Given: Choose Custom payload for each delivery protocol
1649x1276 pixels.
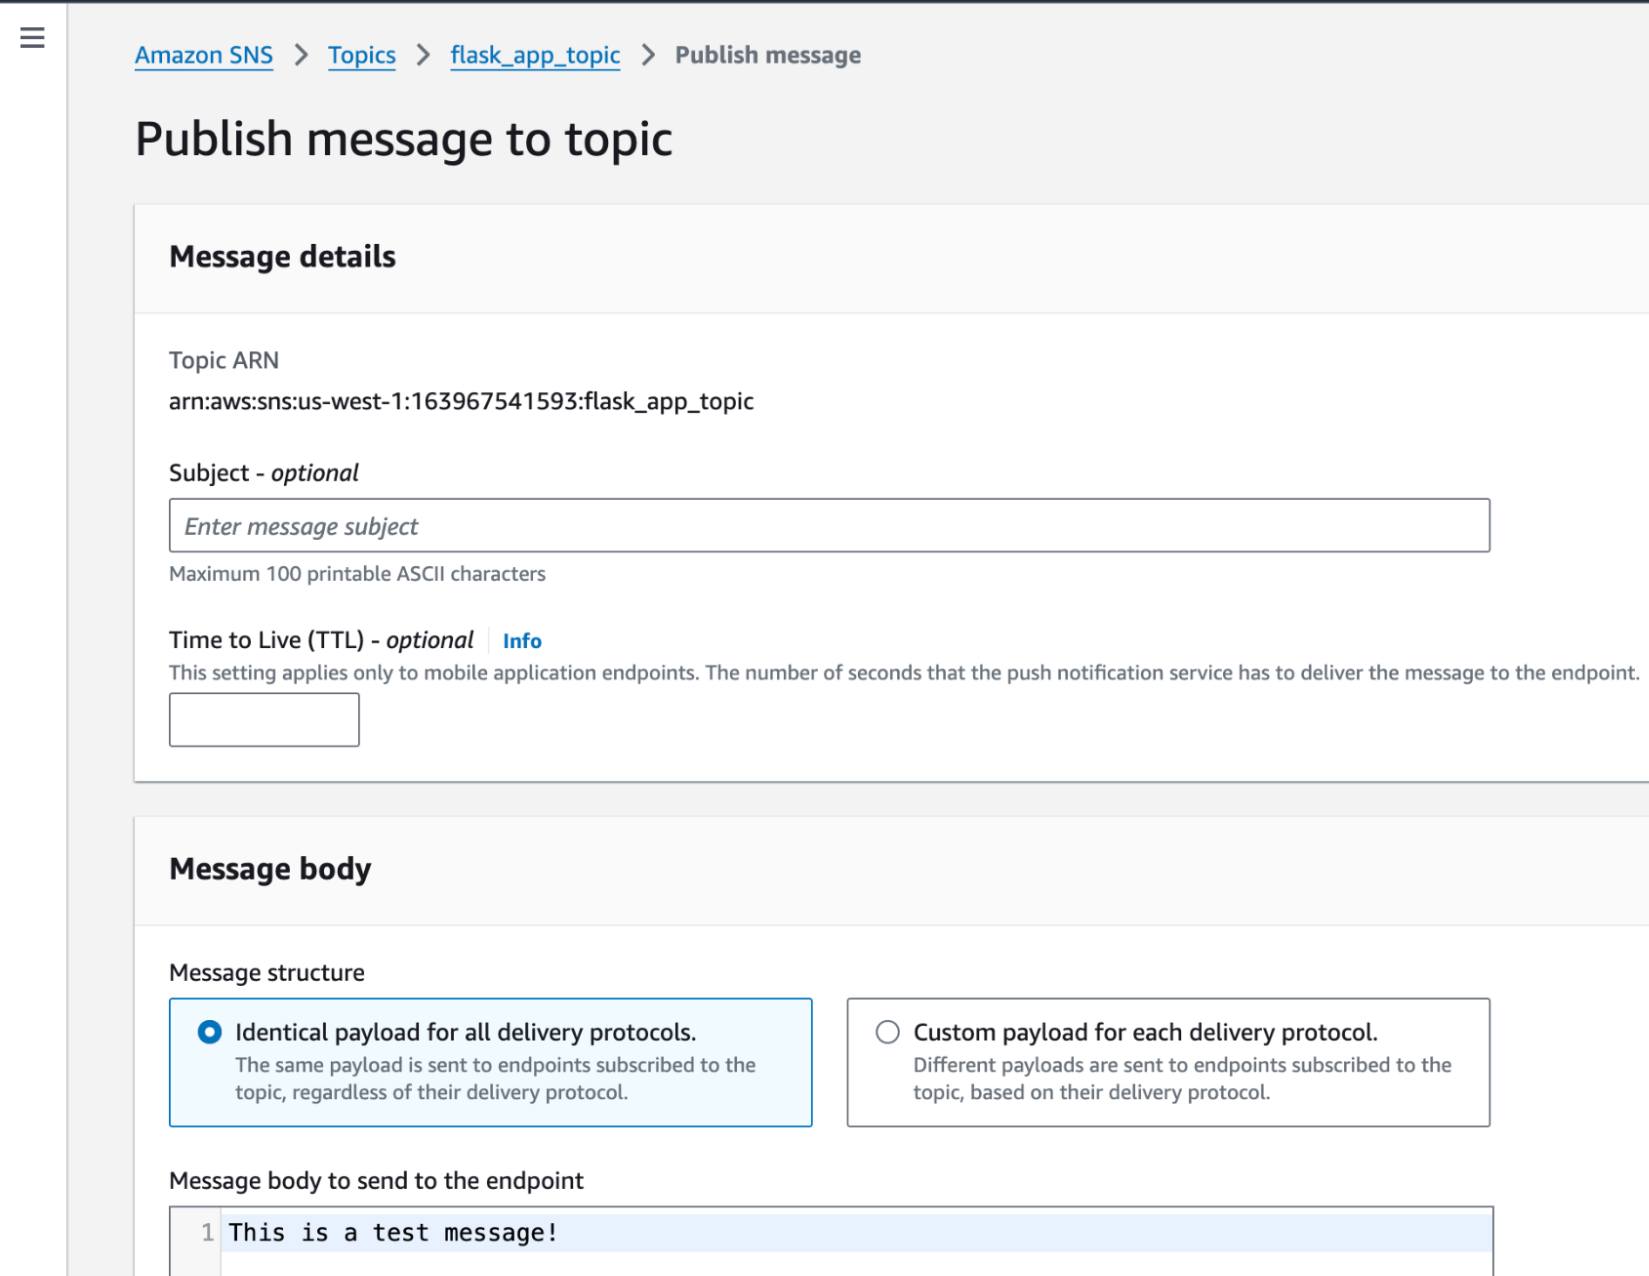Looking at the screenshot, I should pos(885,1033).
